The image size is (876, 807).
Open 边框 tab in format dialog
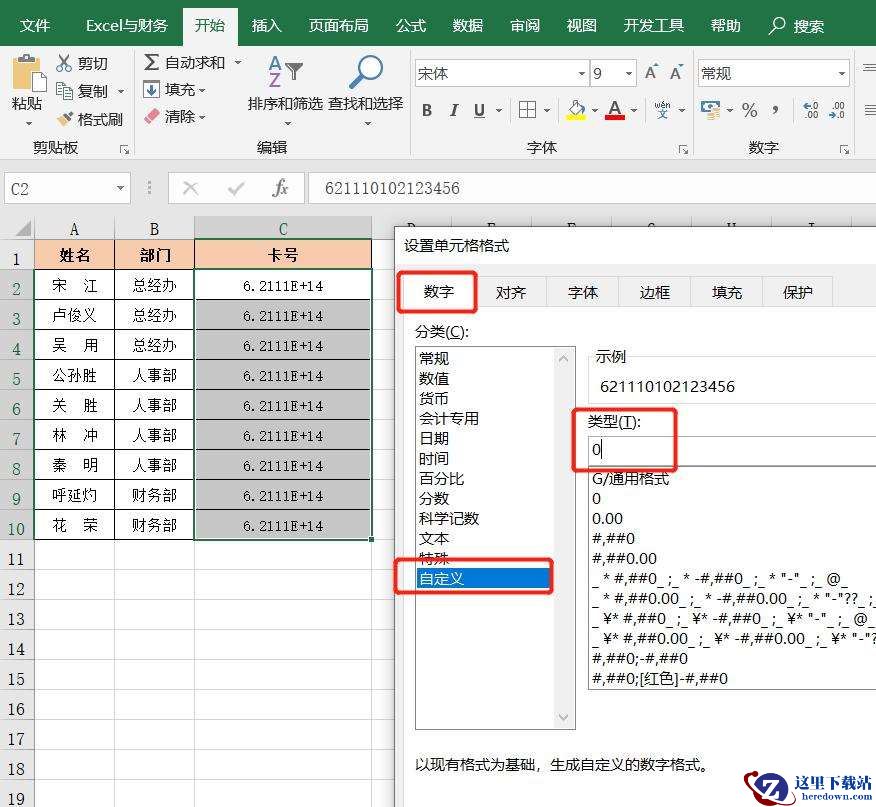[654, 292]
